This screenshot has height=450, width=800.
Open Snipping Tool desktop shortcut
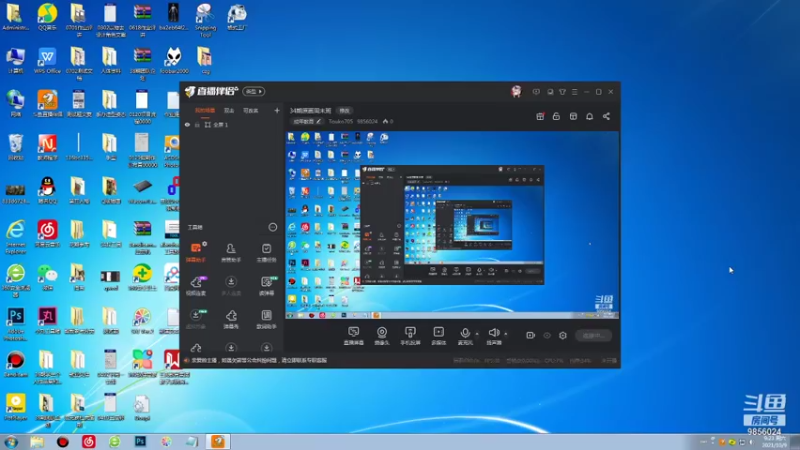coord(205,20)
